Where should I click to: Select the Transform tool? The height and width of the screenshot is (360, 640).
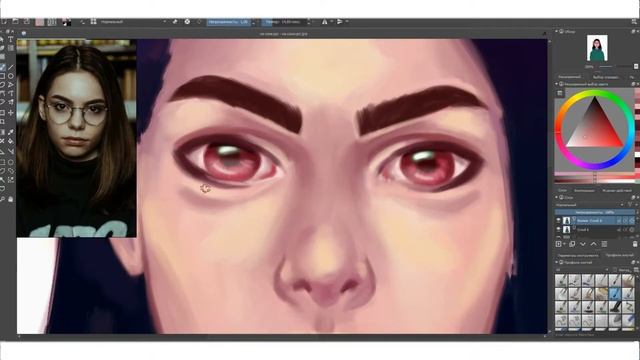click(x=2, y=113)
